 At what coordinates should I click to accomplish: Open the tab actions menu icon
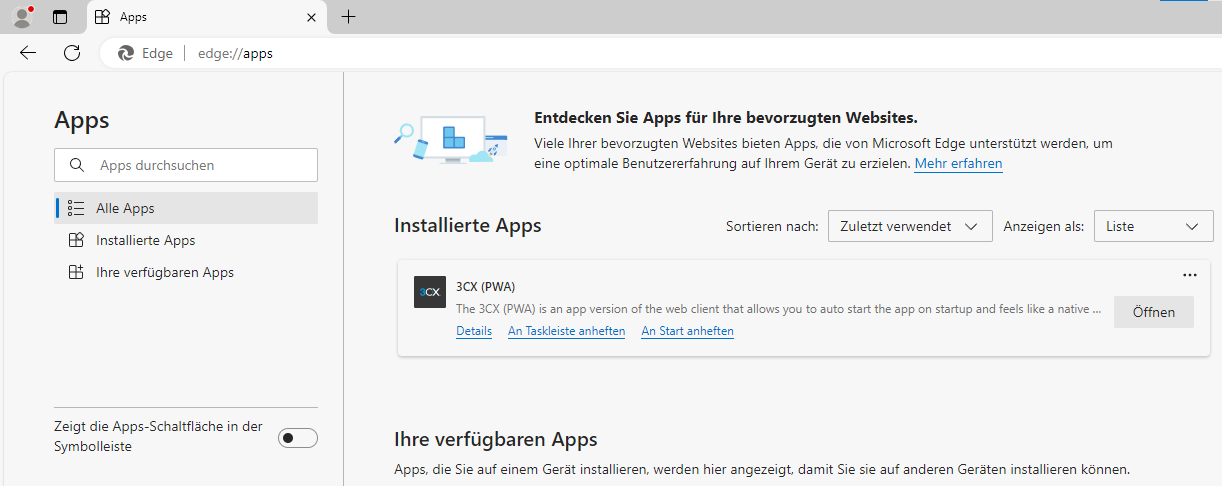(x=60, y=17)
